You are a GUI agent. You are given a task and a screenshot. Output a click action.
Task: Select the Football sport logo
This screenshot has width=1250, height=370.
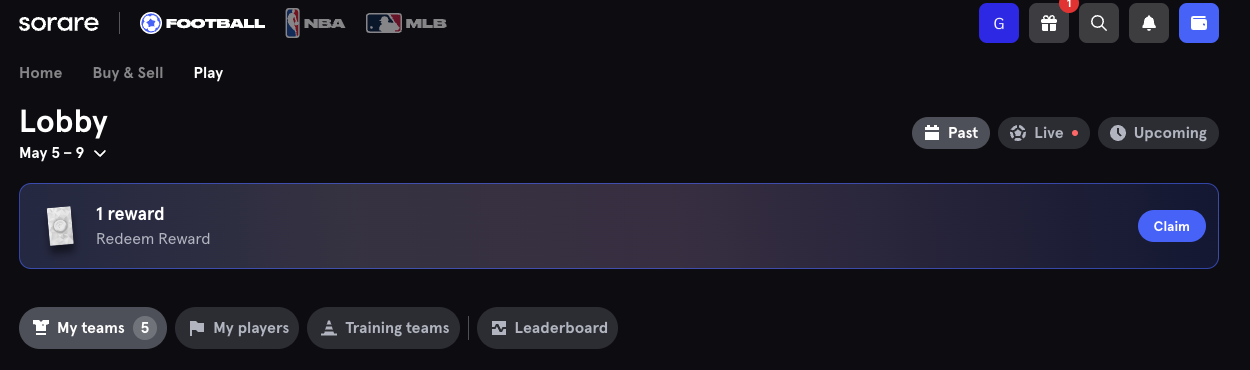point(203,22)
